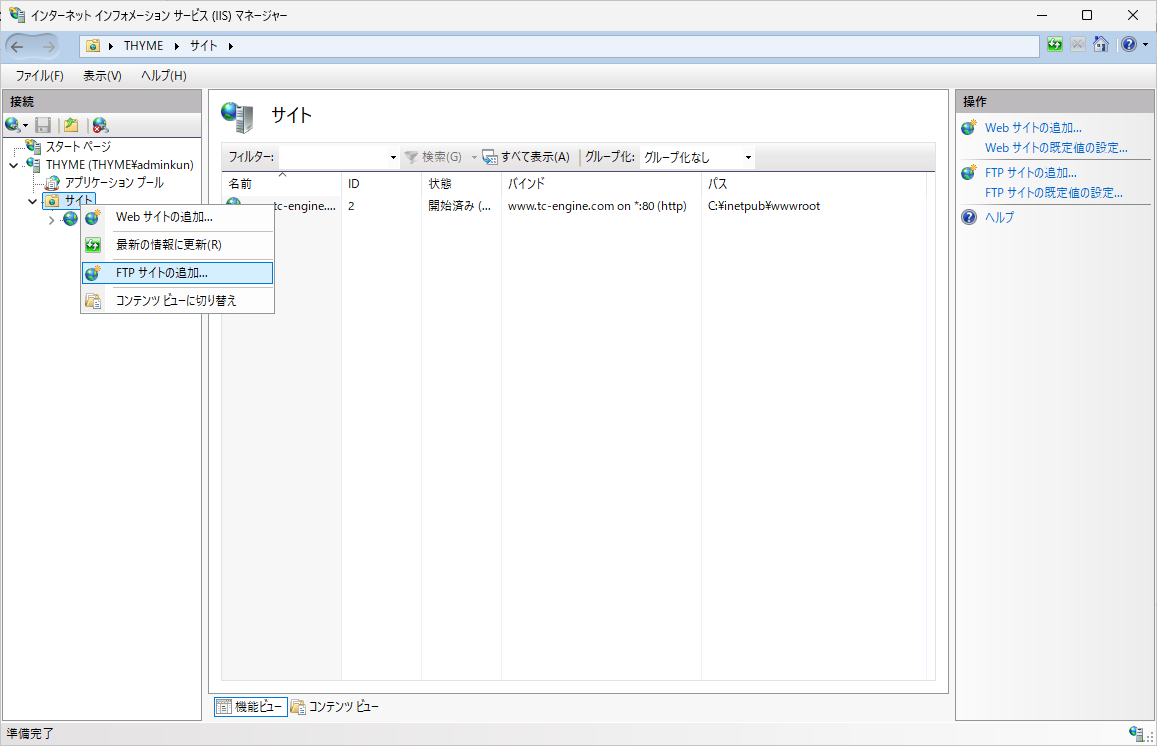1157x746 pixels.
Task: Click the stop icon beside refresh
Action: (1078, 45)
